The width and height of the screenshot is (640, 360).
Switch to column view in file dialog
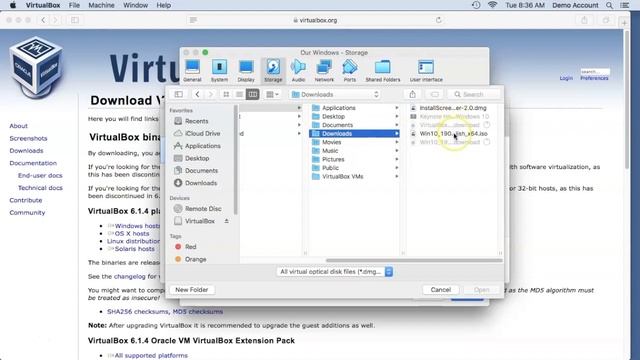[x=253, y=94]
